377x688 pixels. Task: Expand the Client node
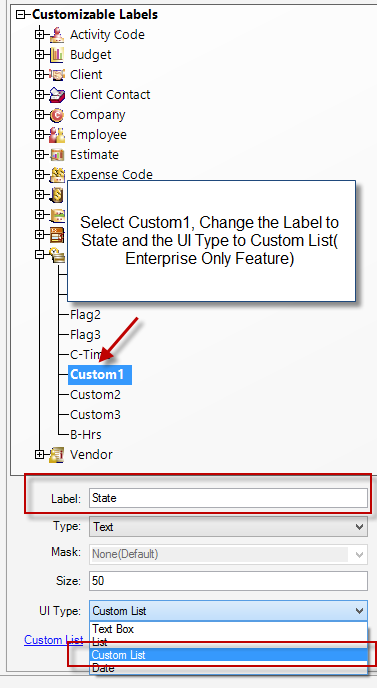39,75
